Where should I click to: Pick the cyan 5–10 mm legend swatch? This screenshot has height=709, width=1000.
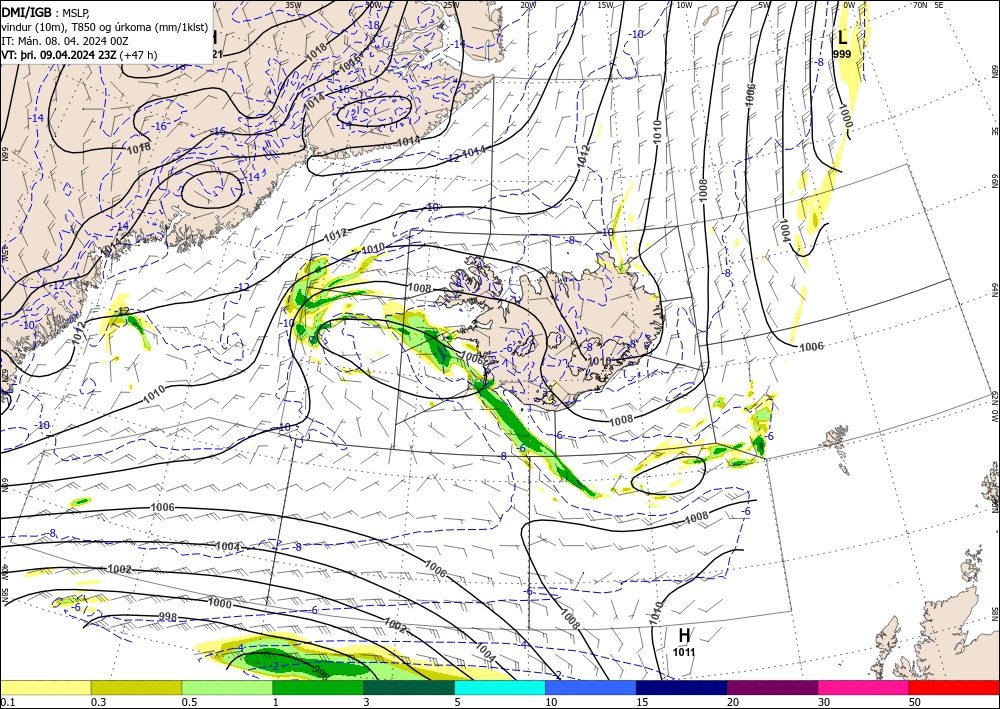500,687
